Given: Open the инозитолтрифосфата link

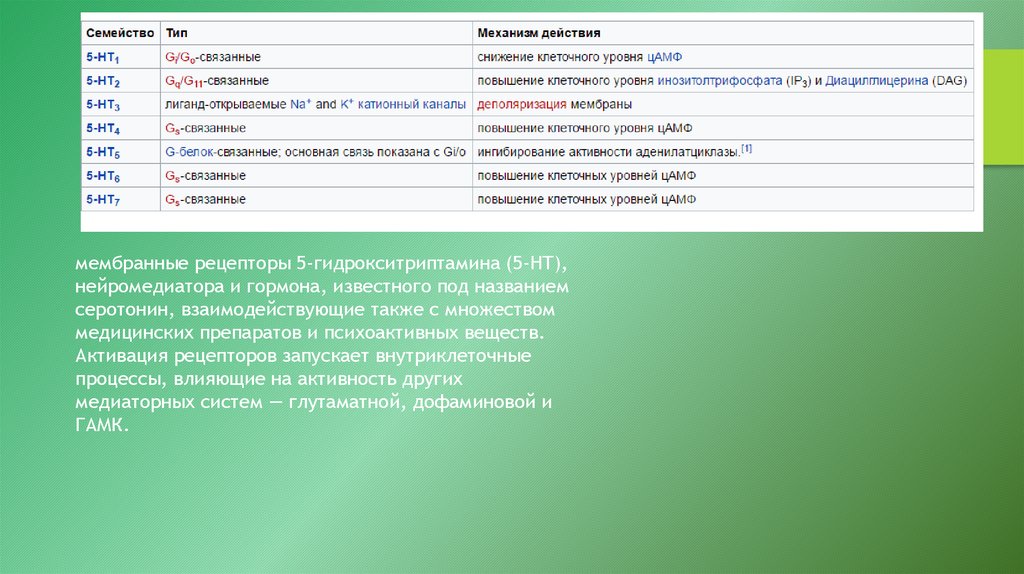Looking at the screenshot, I should point(716,80).
